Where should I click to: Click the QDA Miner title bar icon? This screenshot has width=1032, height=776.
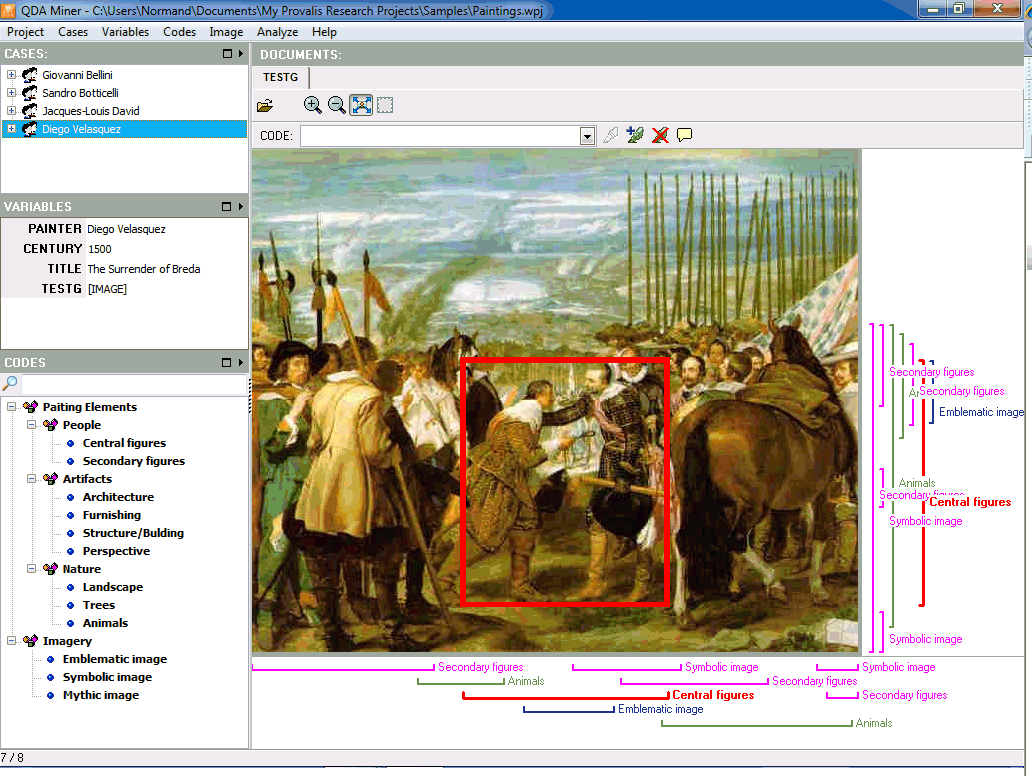point(8,10)
